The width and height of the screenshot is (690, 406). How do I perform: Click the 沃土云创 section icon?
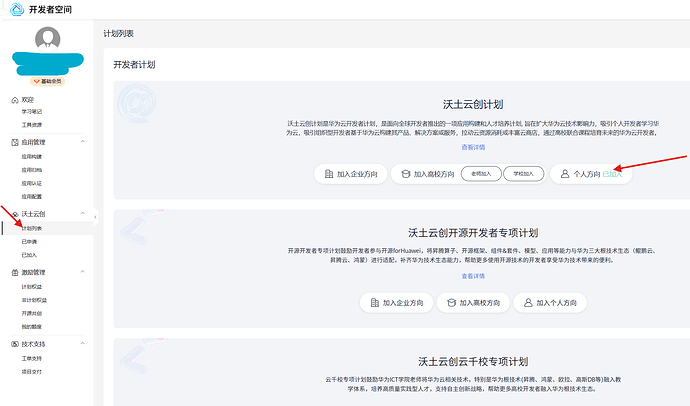(x=15, y=214)
